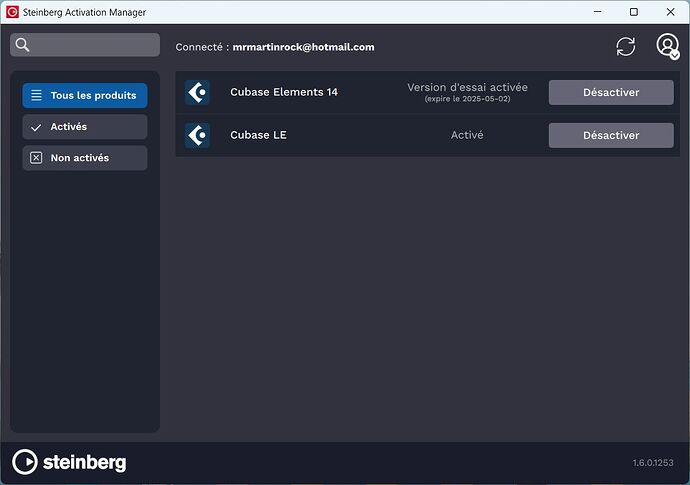Click the Version d'essai activée status

pos(467,87)
